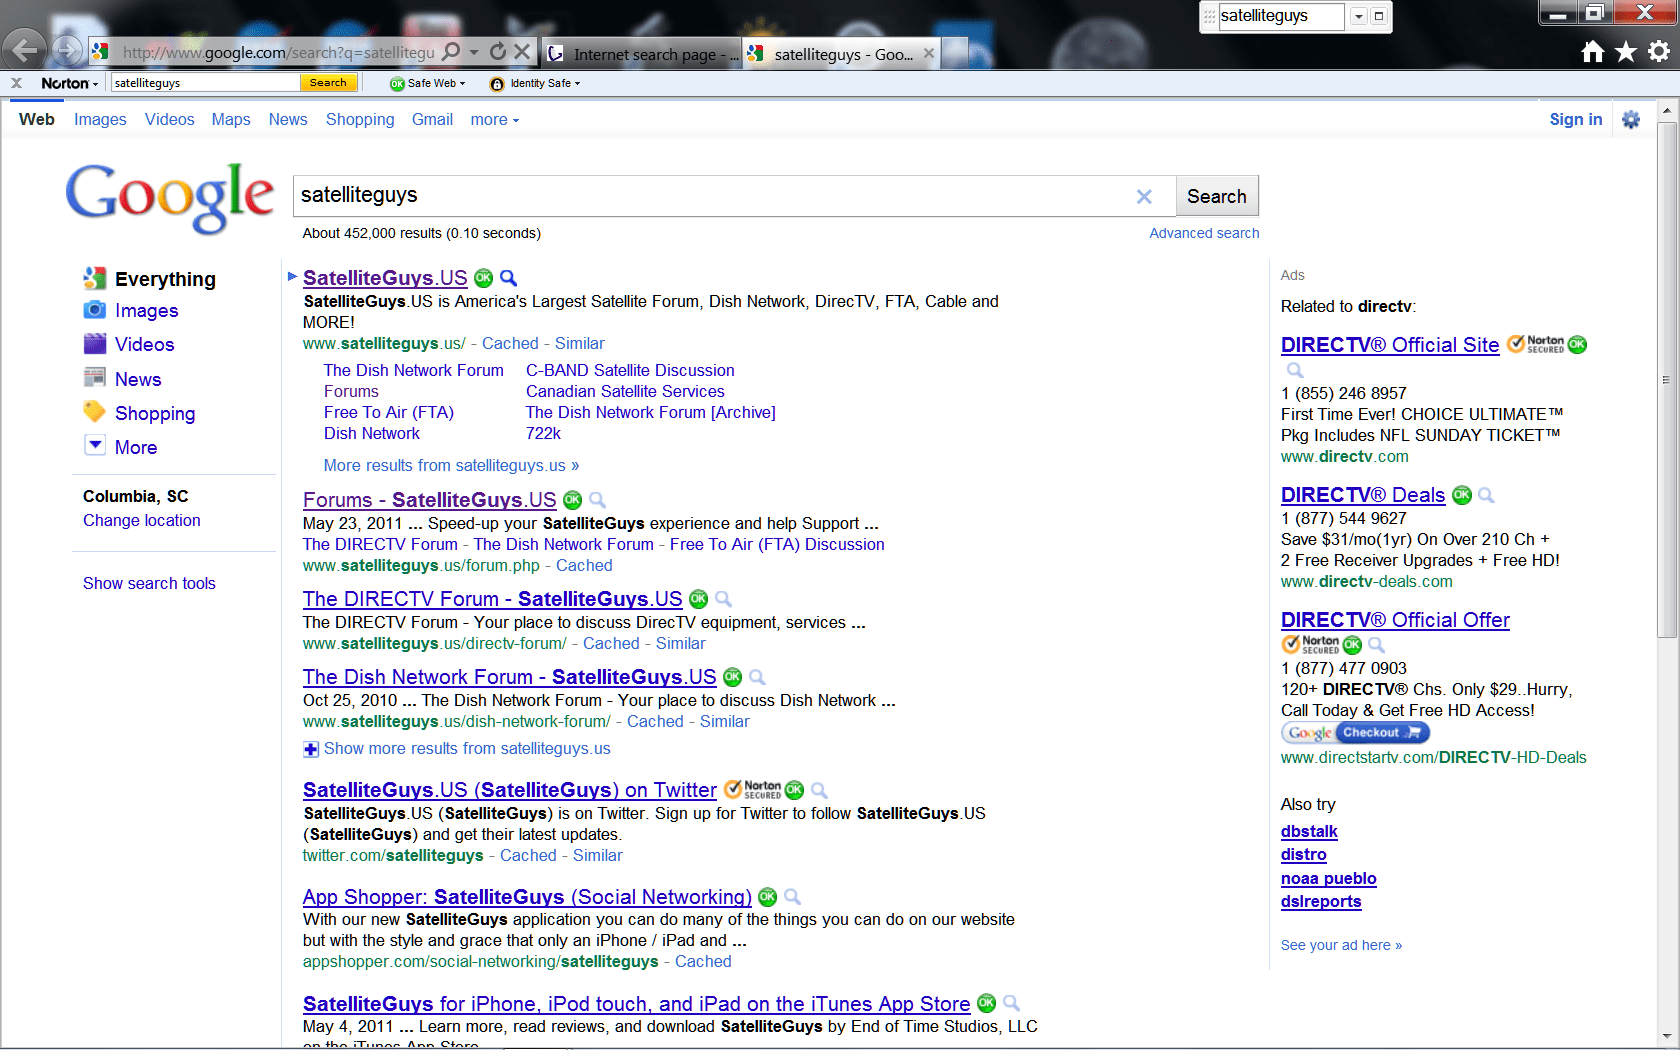1680x1050 pixels.
Task: Stop loading with the address bar X icon
Action: pos(522,51)
